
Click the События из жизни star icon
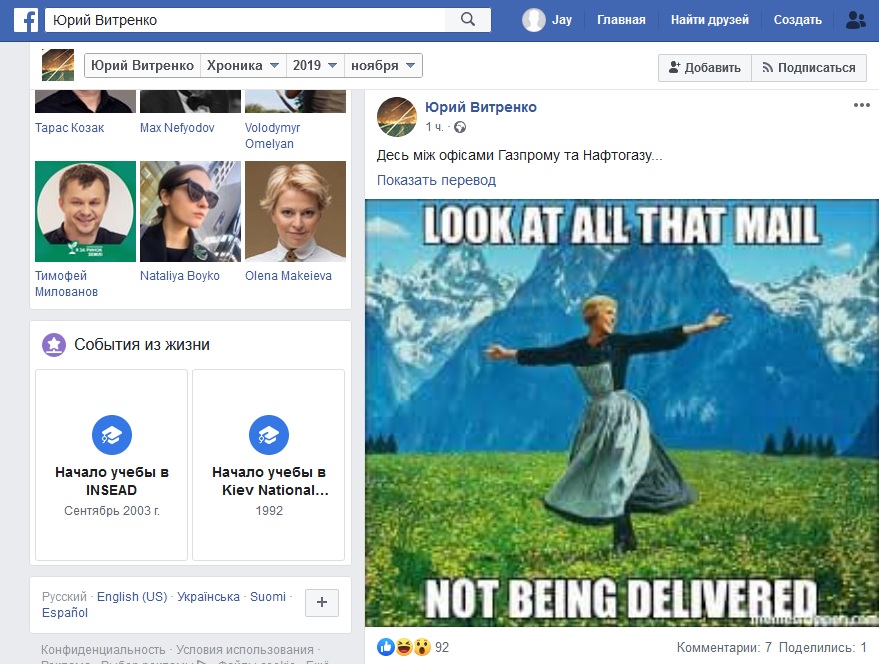click(54, 345)
